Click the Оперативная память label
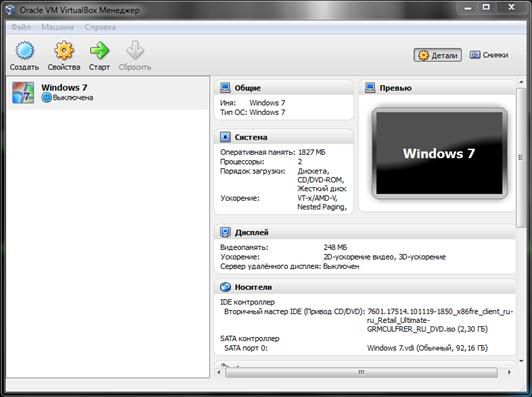This screenshot has height=397, width=532. click(x=258, y=152)
